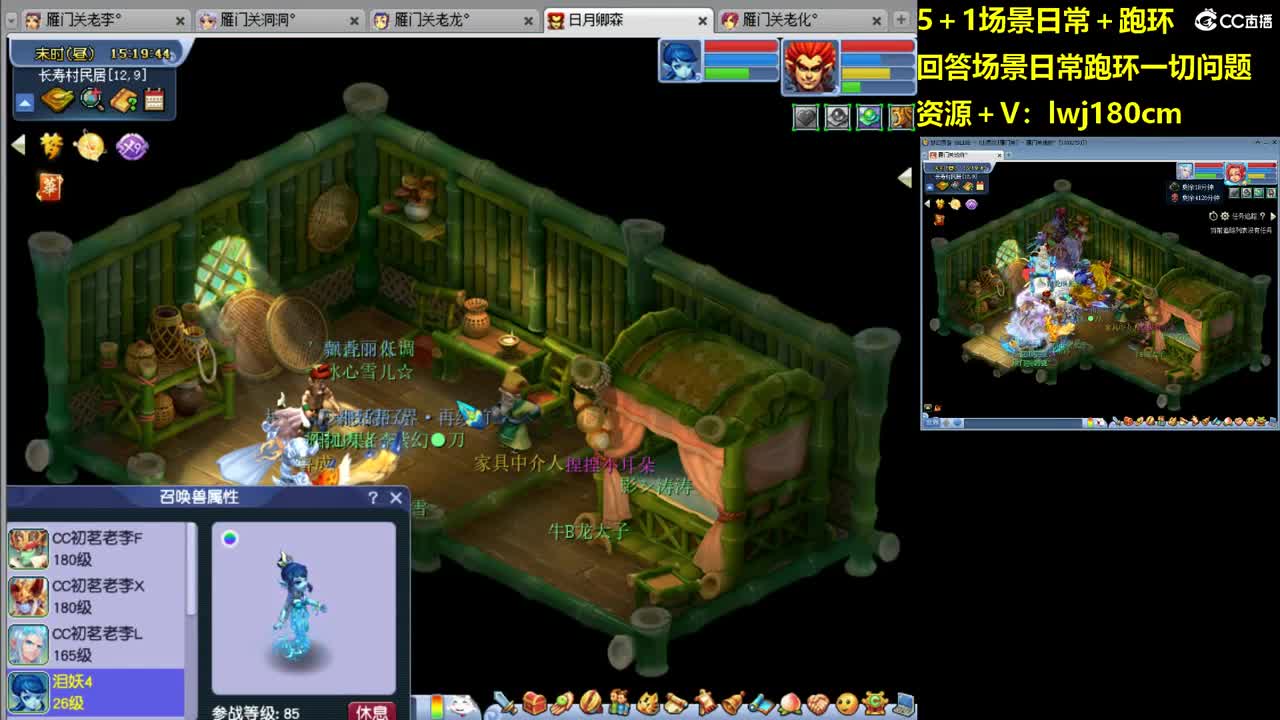Click the striped ball icon in bottom toolbar

pos(591,704)
